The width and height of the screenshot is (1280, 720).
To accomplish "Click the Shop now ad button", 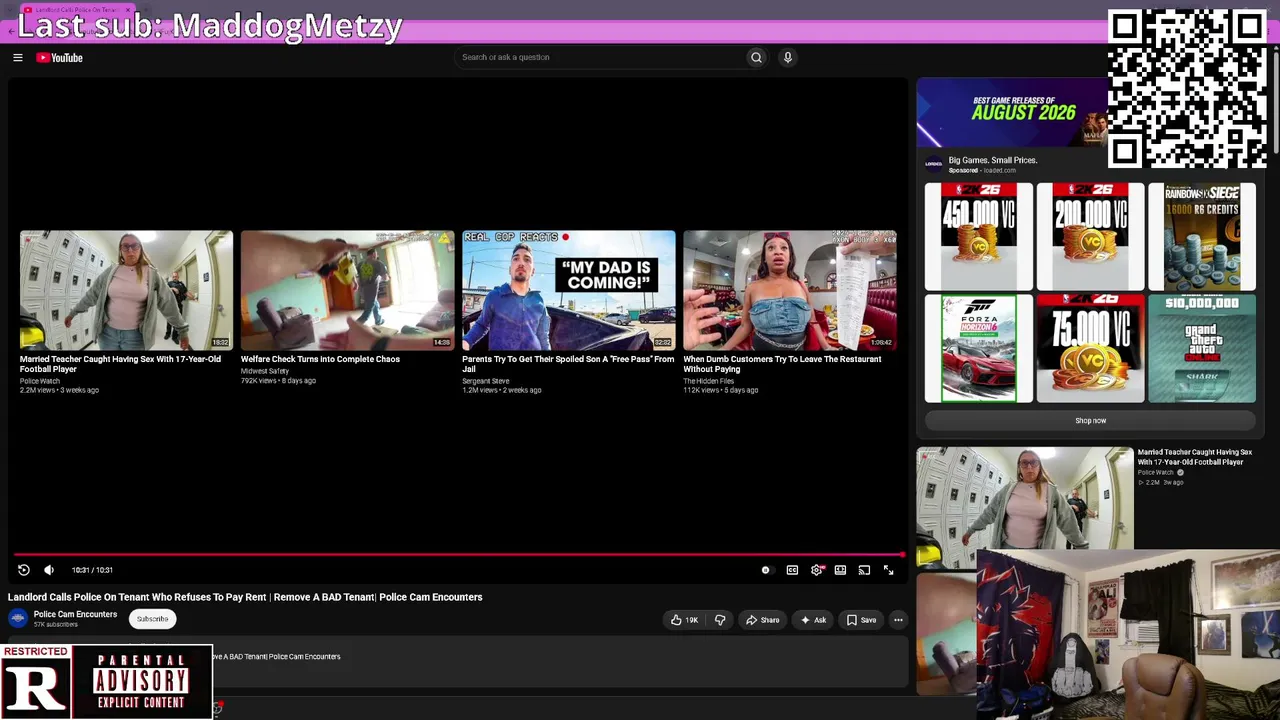I will [1090, 421].
